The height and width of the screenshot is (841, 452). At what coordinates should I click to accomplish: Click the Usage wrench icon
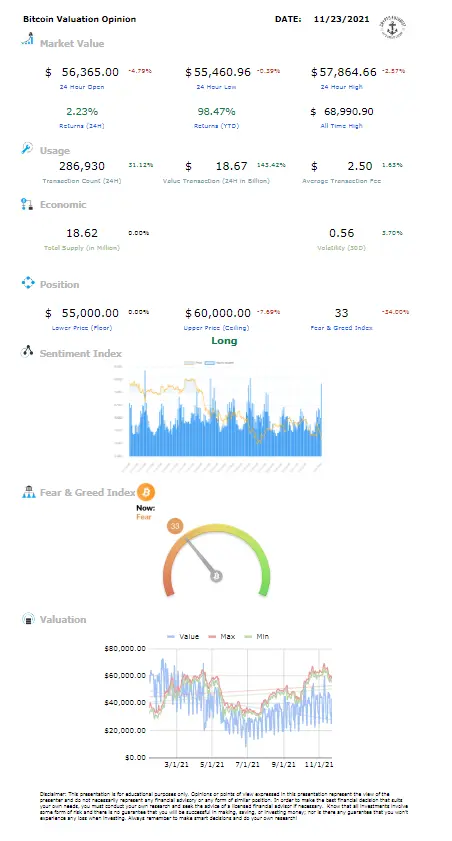click(x=27, y=149)
